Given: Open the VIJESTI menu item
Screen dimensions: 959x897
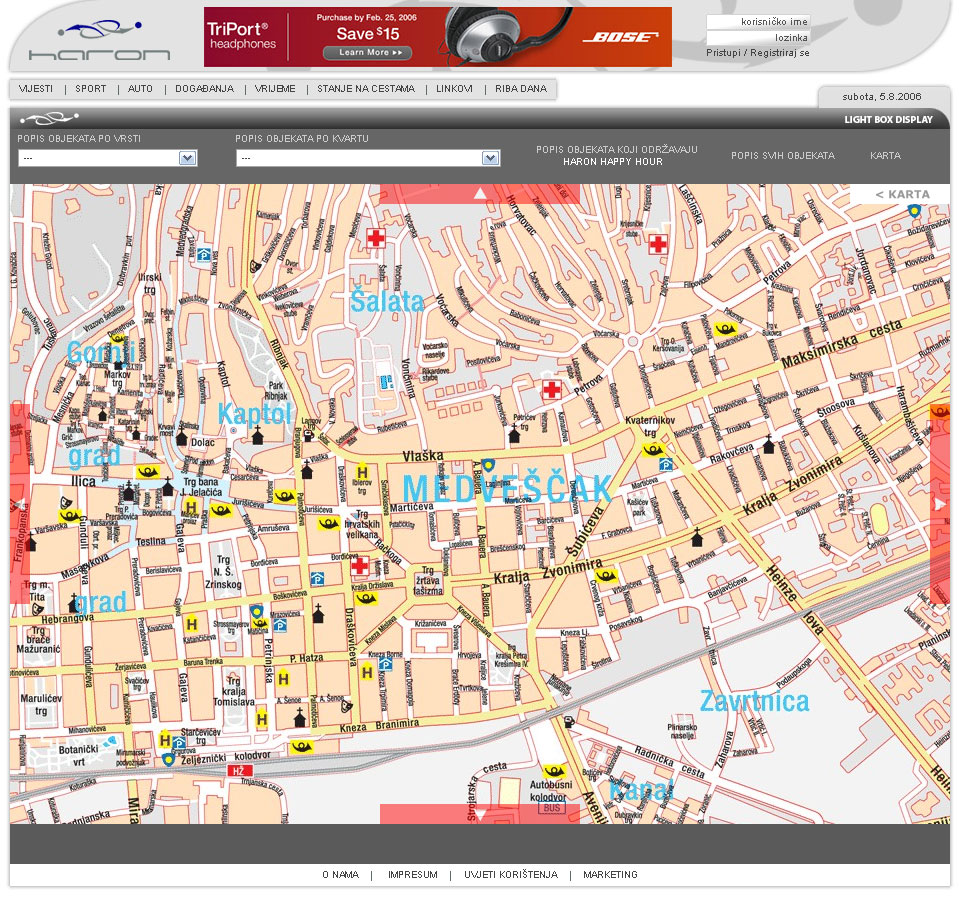Looking at the screenshot, I should 36,89.
